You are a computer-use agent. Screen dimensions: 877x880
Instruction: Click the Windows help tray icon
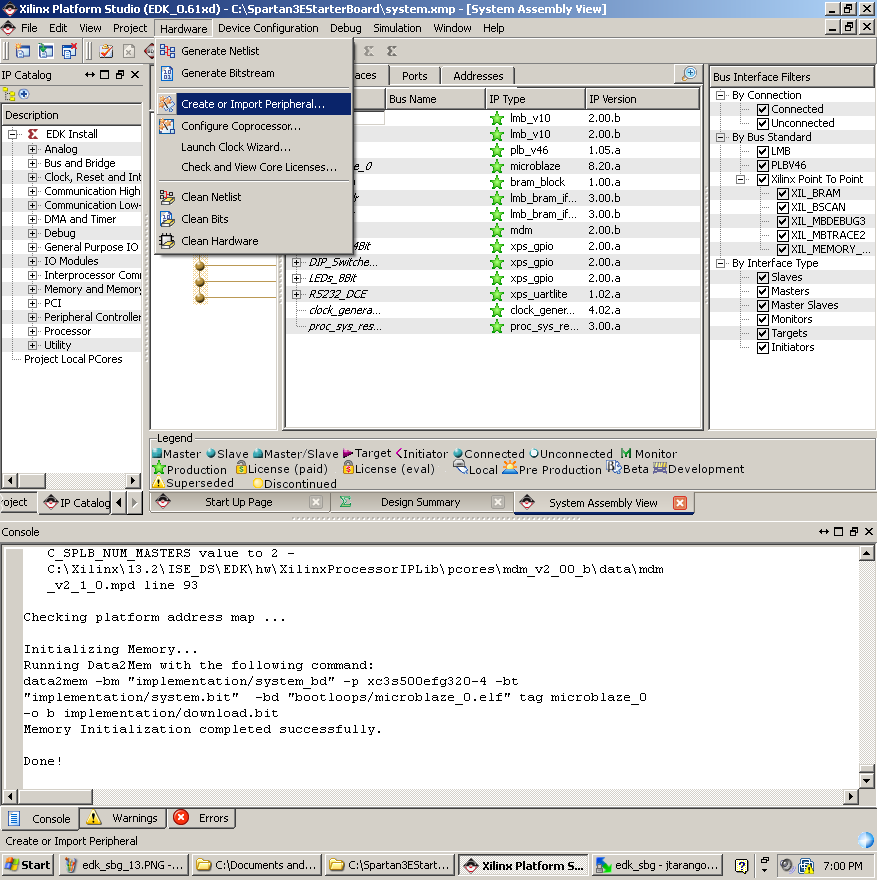(x=741, y=866)
